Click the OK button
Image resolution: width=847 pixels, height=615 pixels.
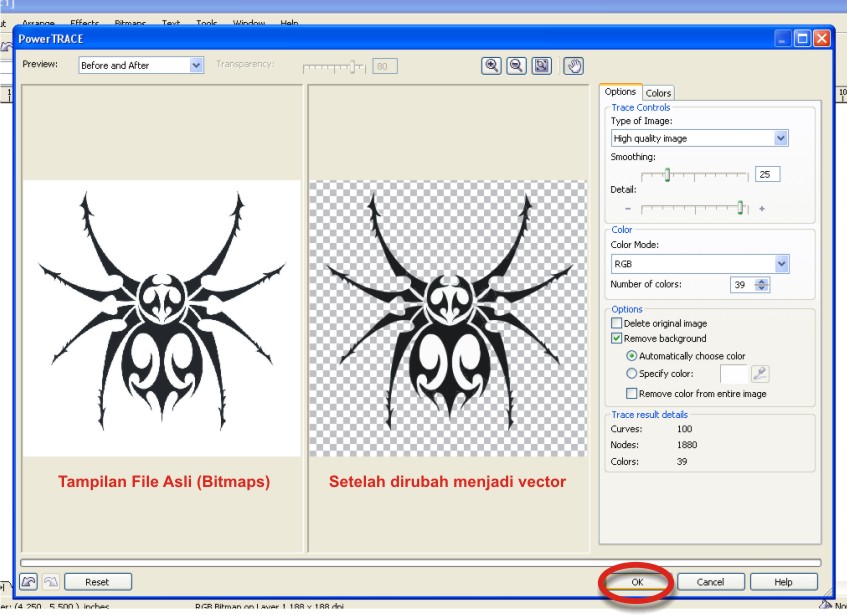[637, 582]
